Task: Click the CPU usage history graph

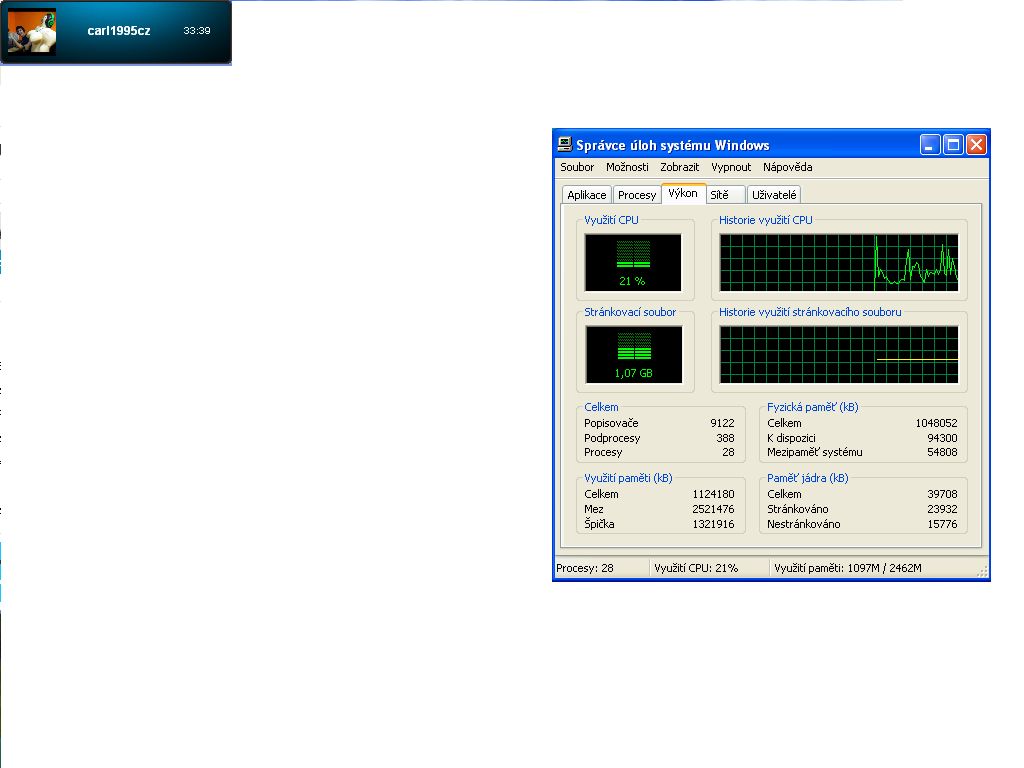Action: (x=839, y=263)
